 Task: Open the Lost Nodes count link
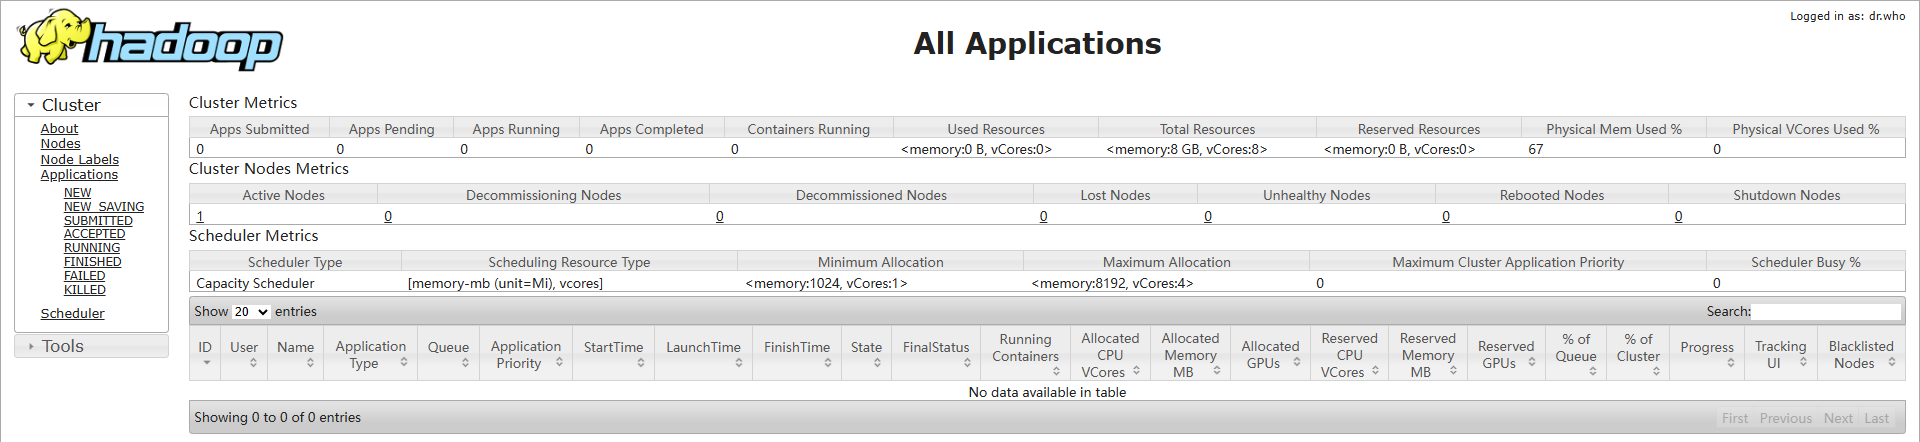[x=1044, y=216]
